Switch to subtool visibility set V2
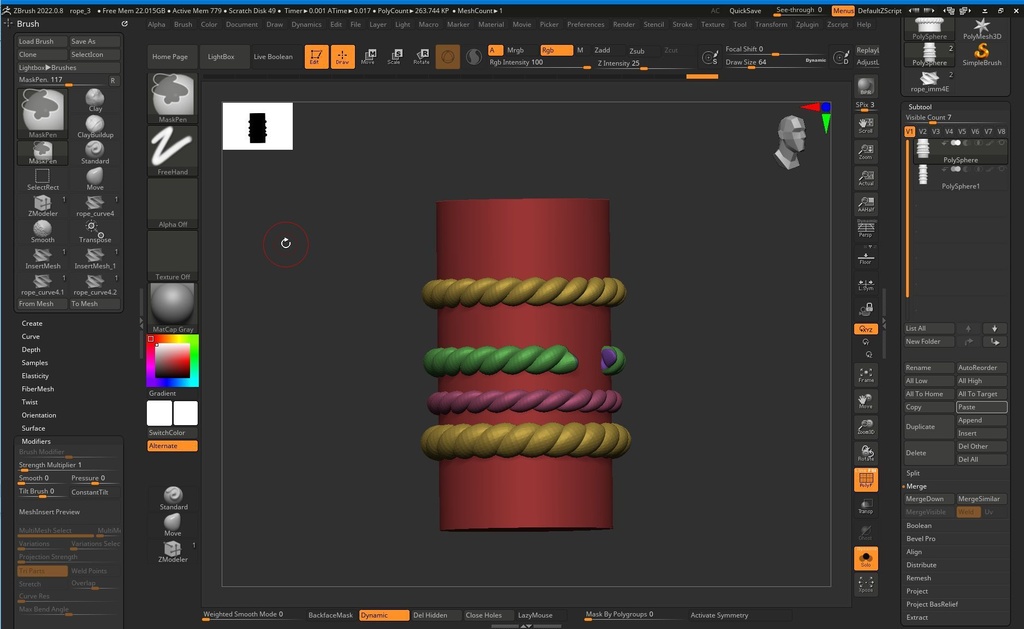Viewport: 1024px width, 629px height. 923,131
